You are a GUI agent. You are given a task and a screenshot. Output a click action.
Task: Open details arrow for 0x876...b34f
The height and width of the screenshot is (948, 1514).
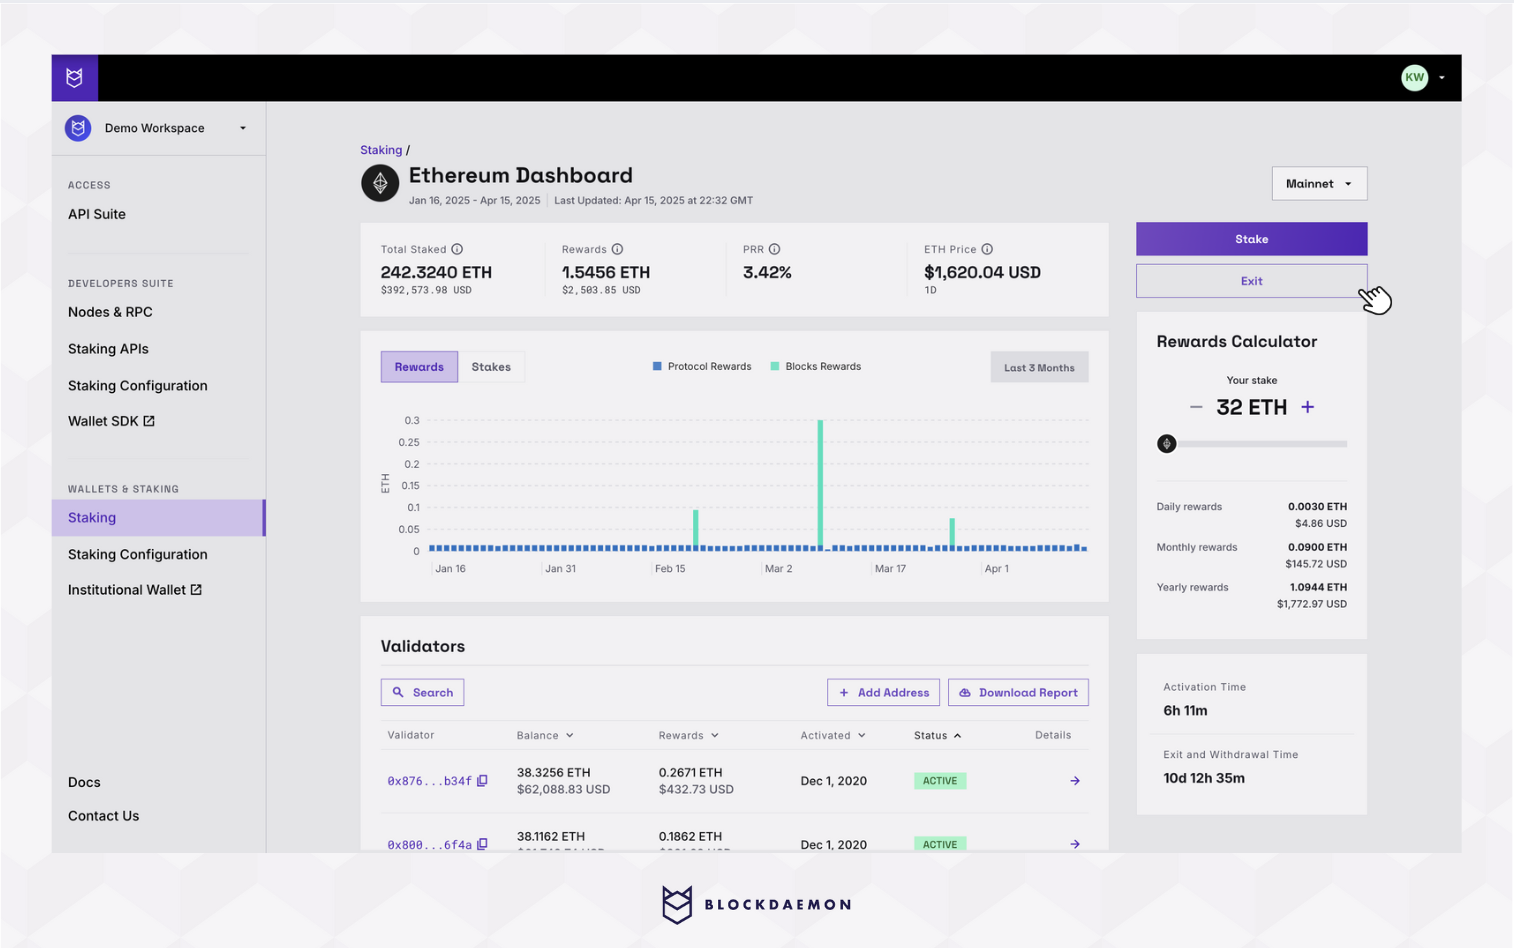[1075, 781]
